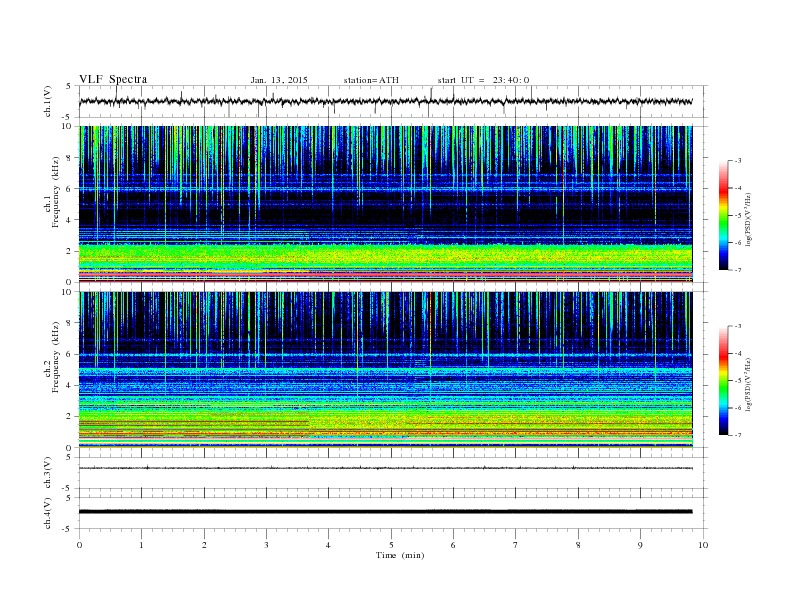The width and height of the screenshot is (792, 612).
Task: Click the ch.1 voltage waveform trace
Action: tap(386, 101)
